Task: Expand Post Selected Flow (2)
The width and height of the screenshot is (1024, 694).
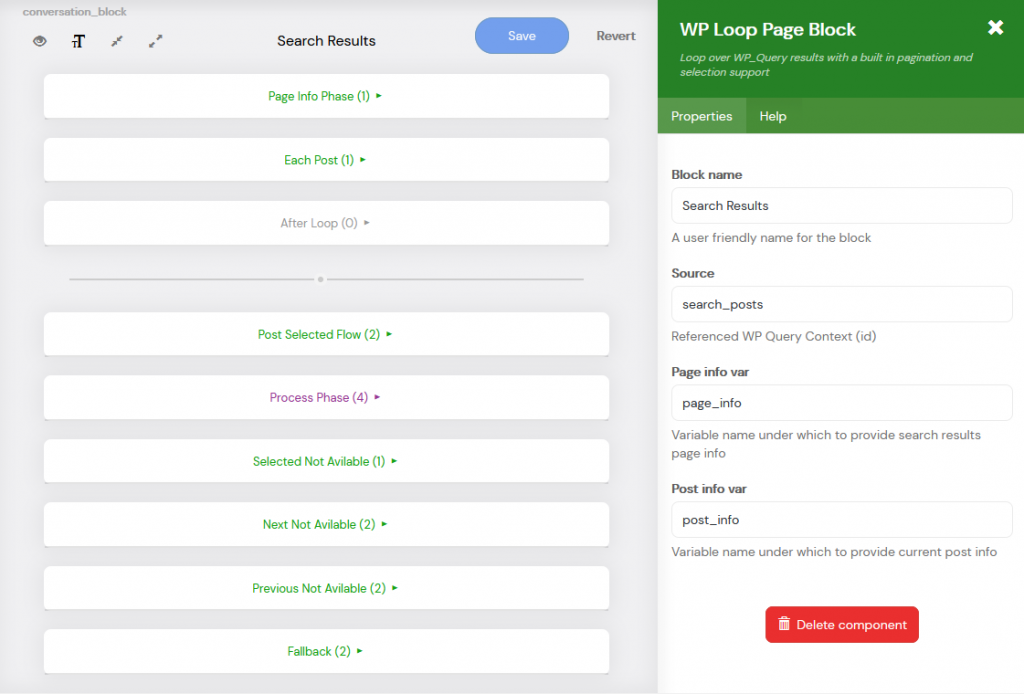Action: (327, 334)
